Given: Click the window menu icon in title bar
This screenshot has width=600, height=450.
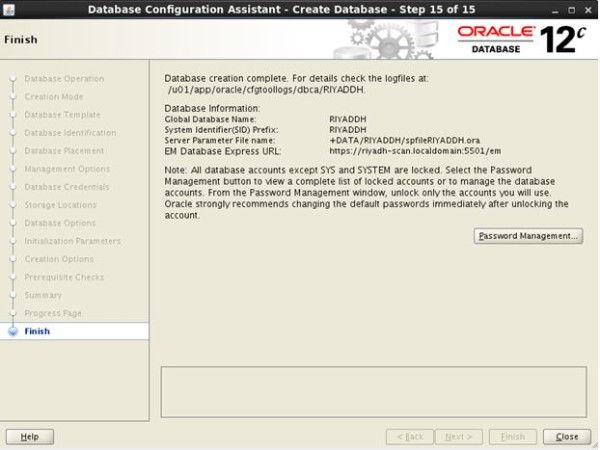Looking at the screenshot, I should (8, 9).
